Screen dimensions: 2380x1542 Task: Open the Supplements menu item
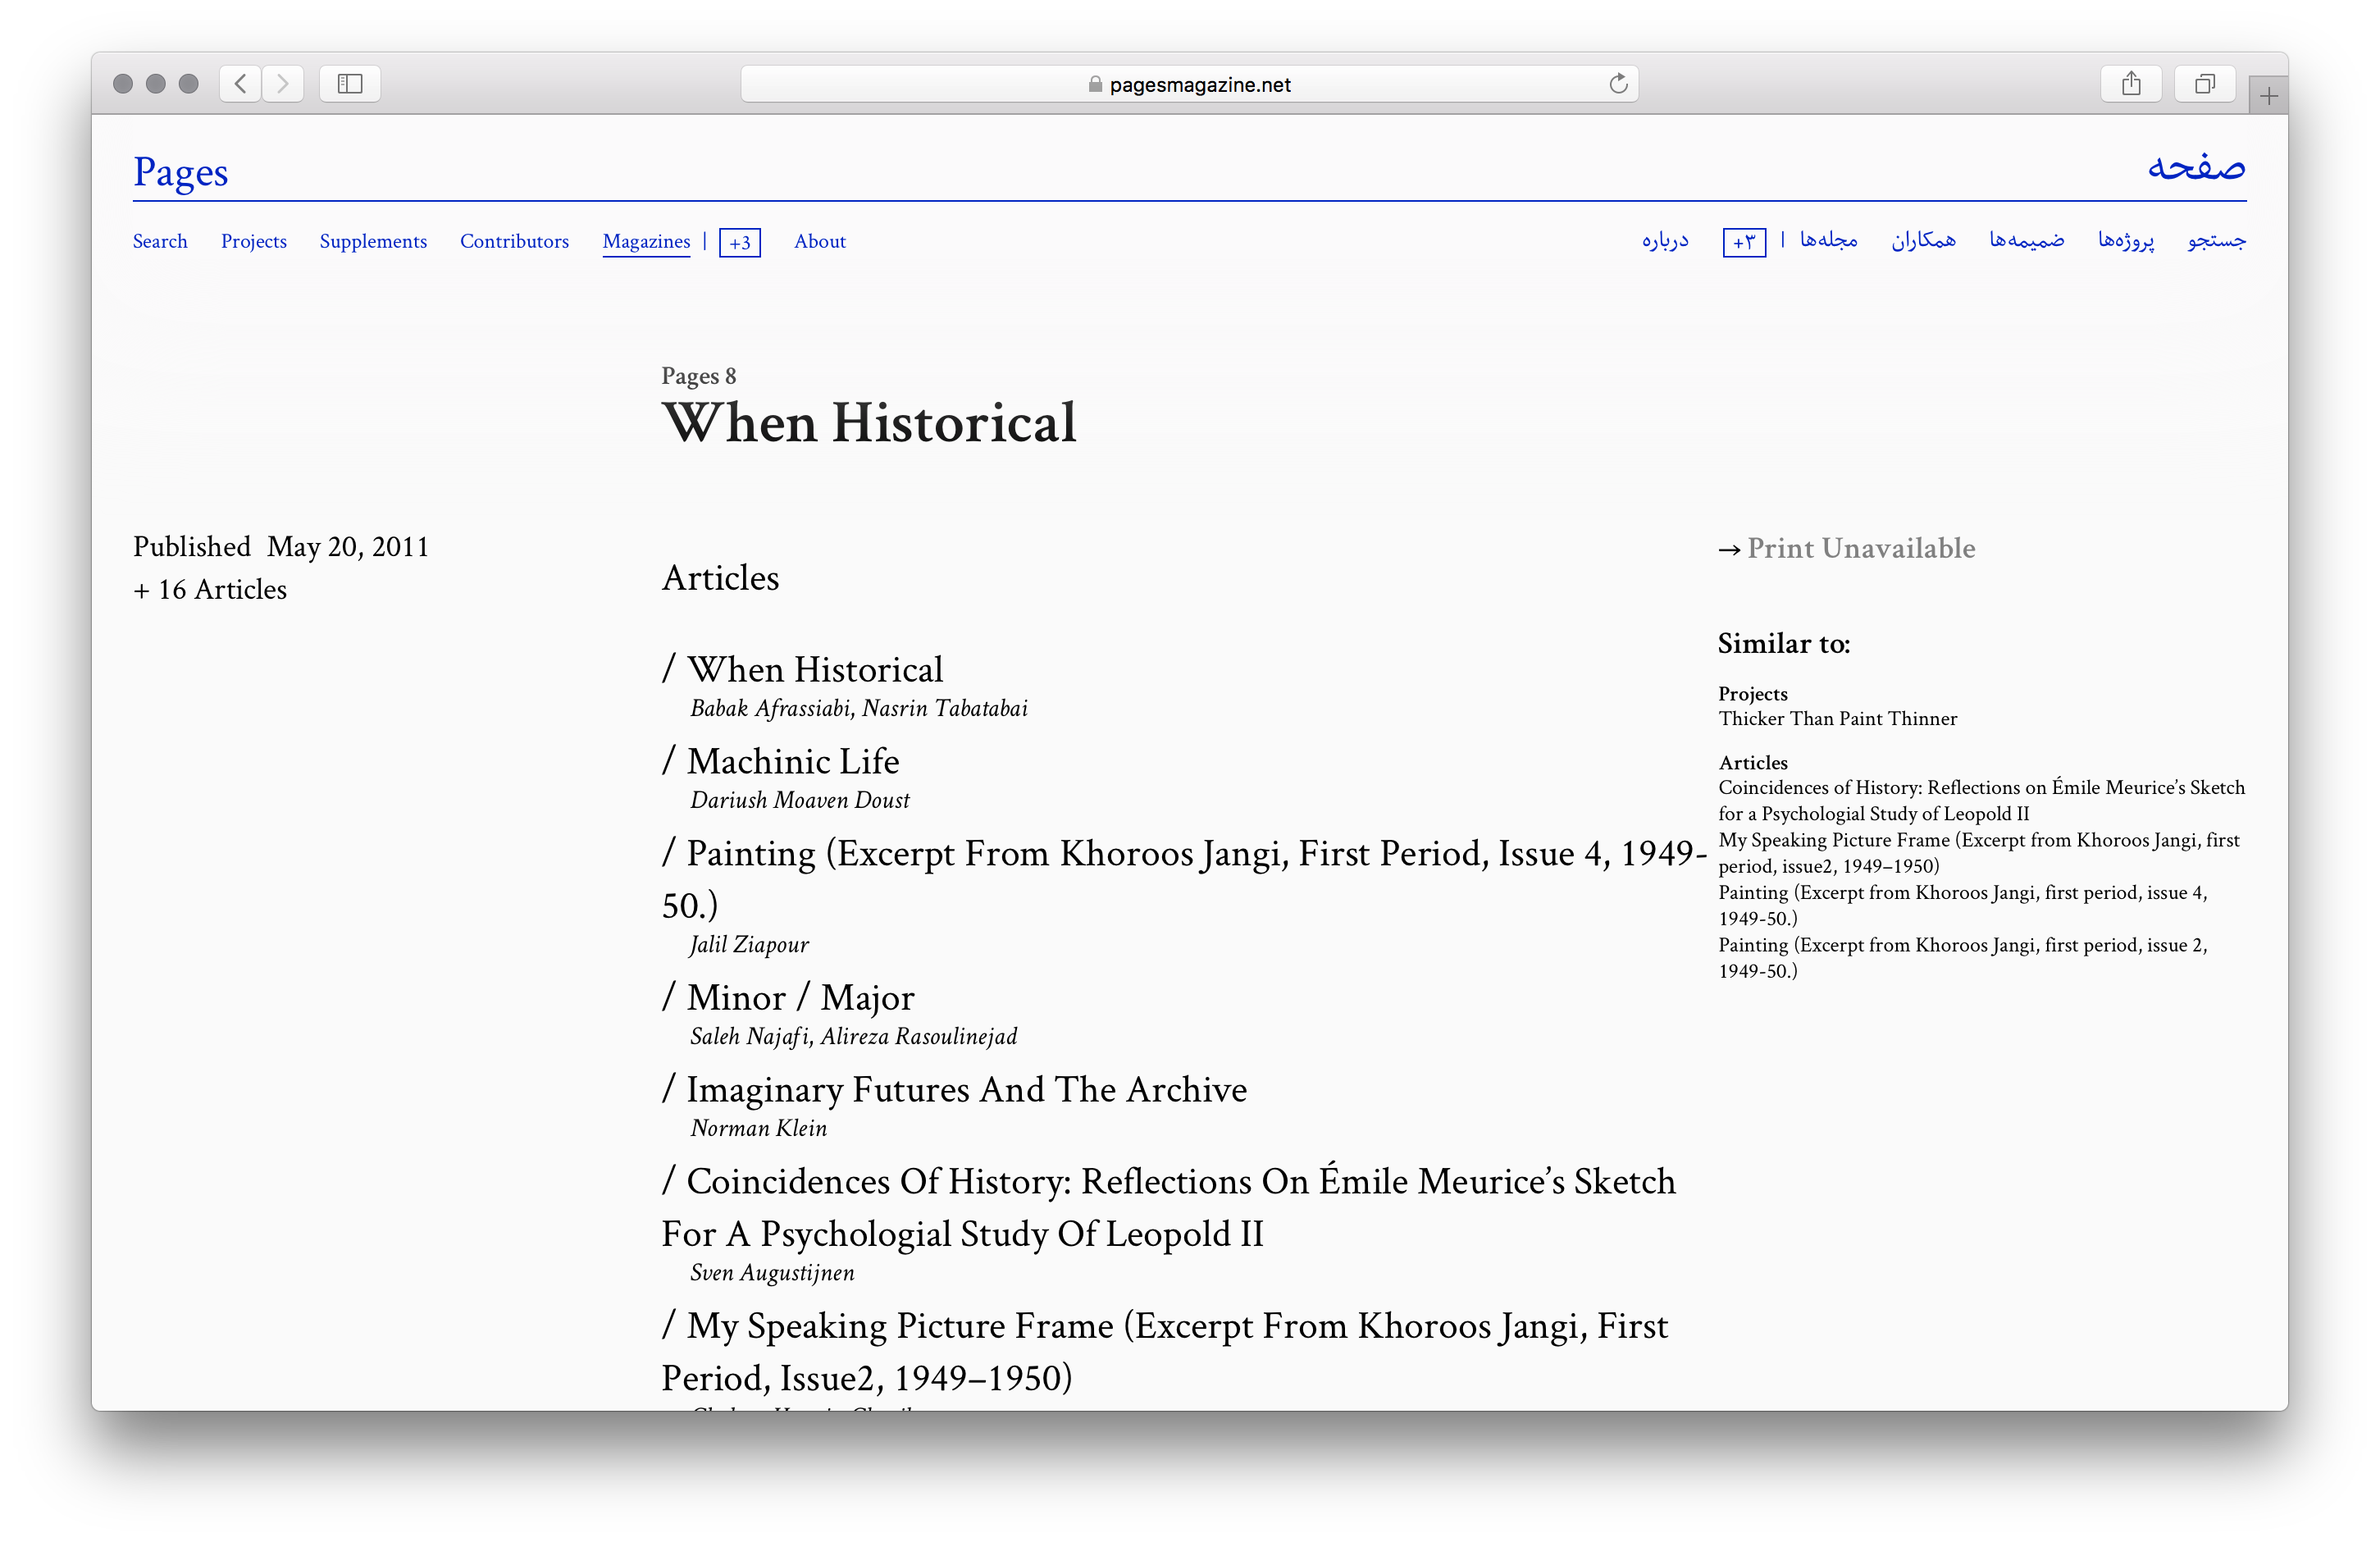click(x=373, y=242)
